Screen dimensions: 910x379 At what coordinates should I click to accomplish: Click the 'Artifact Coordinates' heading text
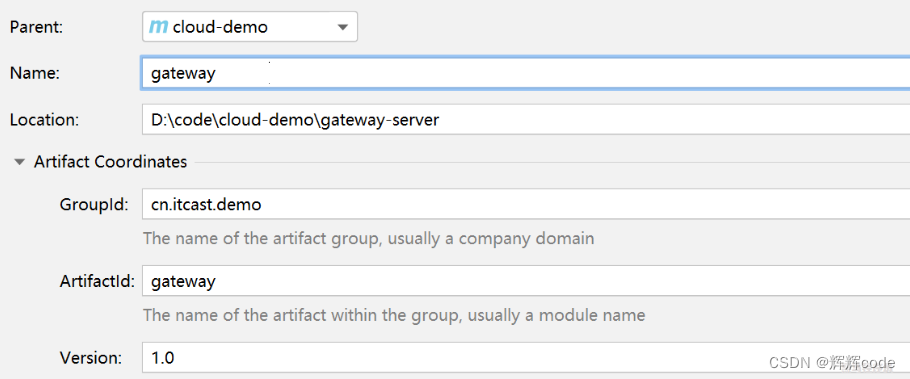(x=110, y=161)
